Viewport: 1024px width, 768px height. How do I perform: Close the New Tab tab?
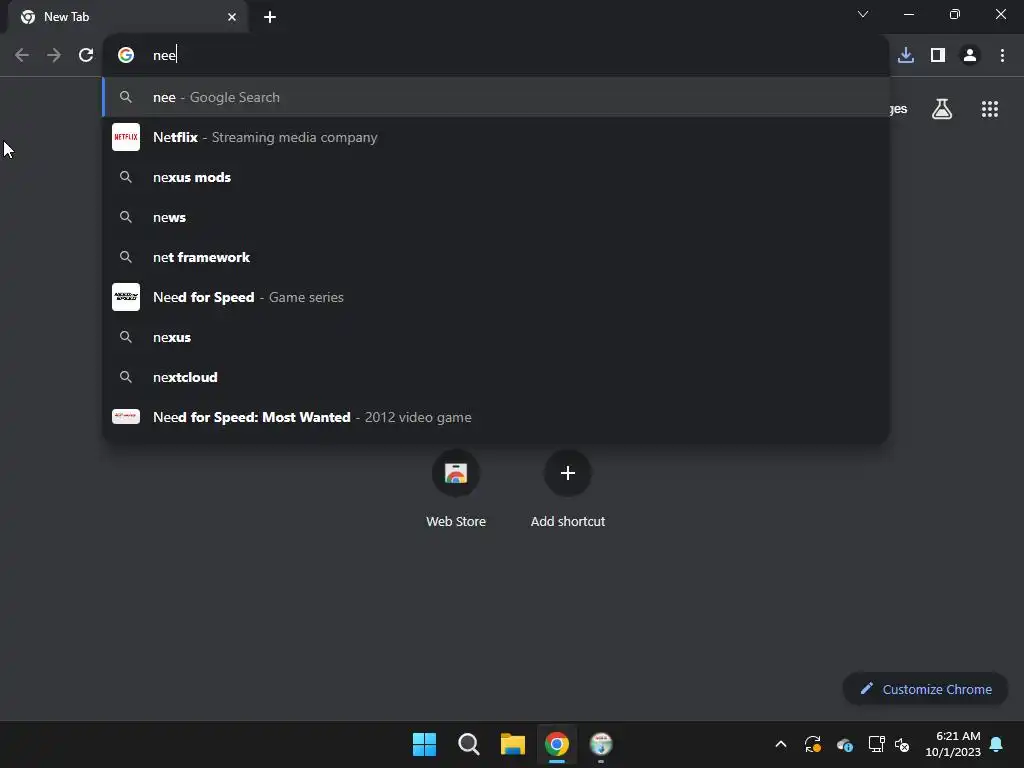[x=232, y=17]
